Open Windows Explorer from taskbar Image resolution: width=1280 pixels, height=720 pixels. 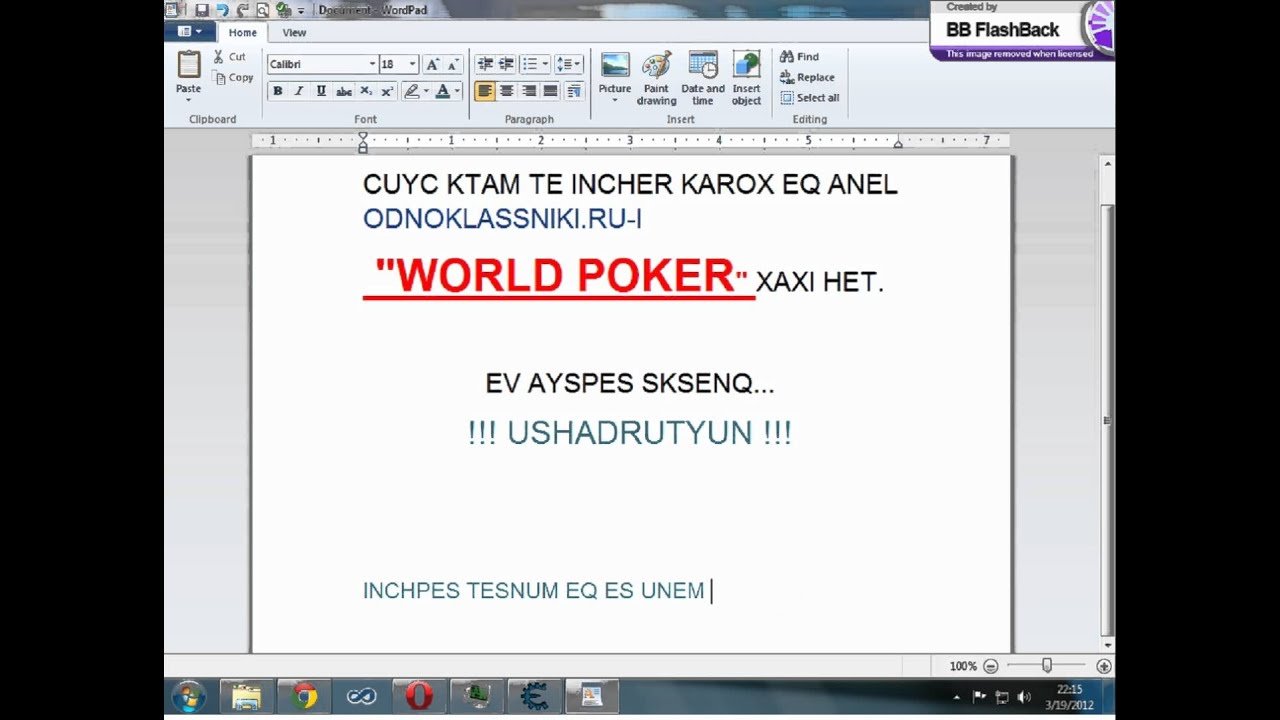click(x=246, y=696)
